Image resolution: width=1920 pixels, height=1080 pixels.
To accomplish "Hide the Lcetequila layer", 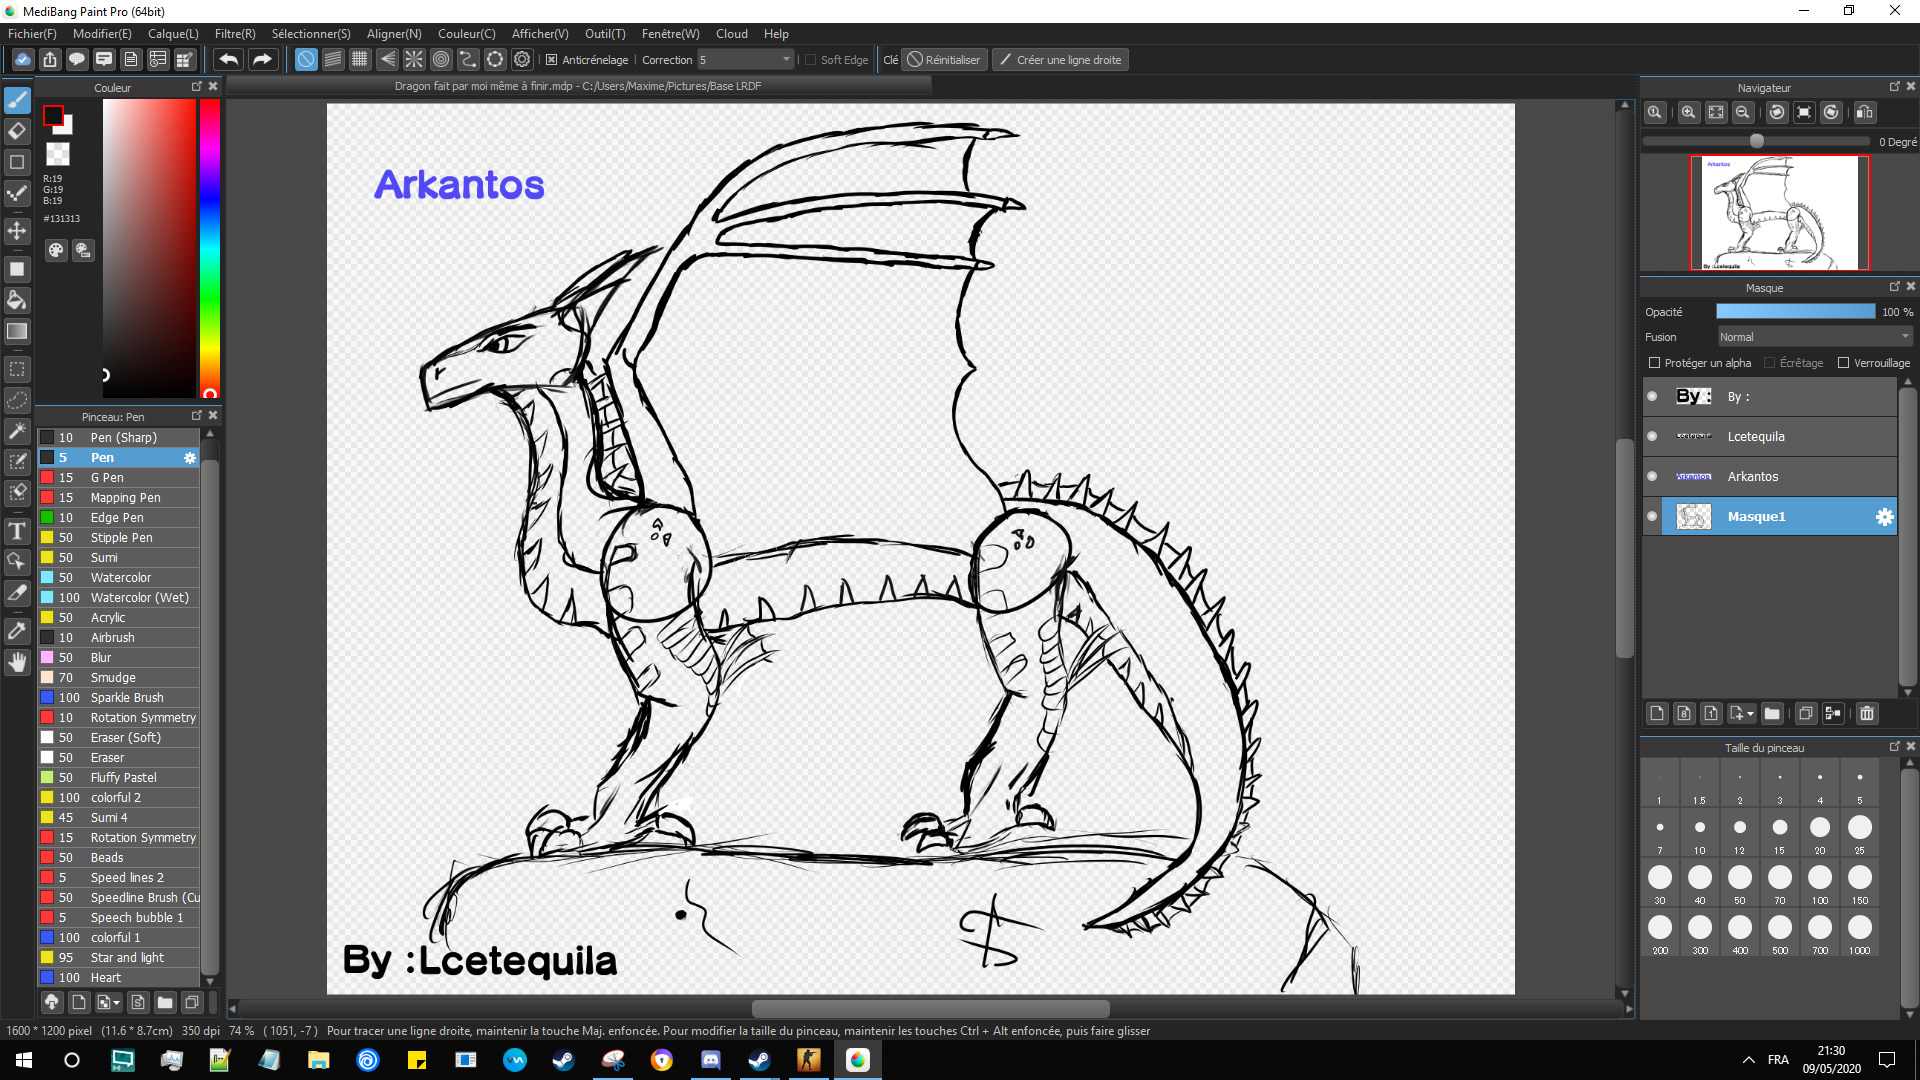I will (x=1652, y=436).
